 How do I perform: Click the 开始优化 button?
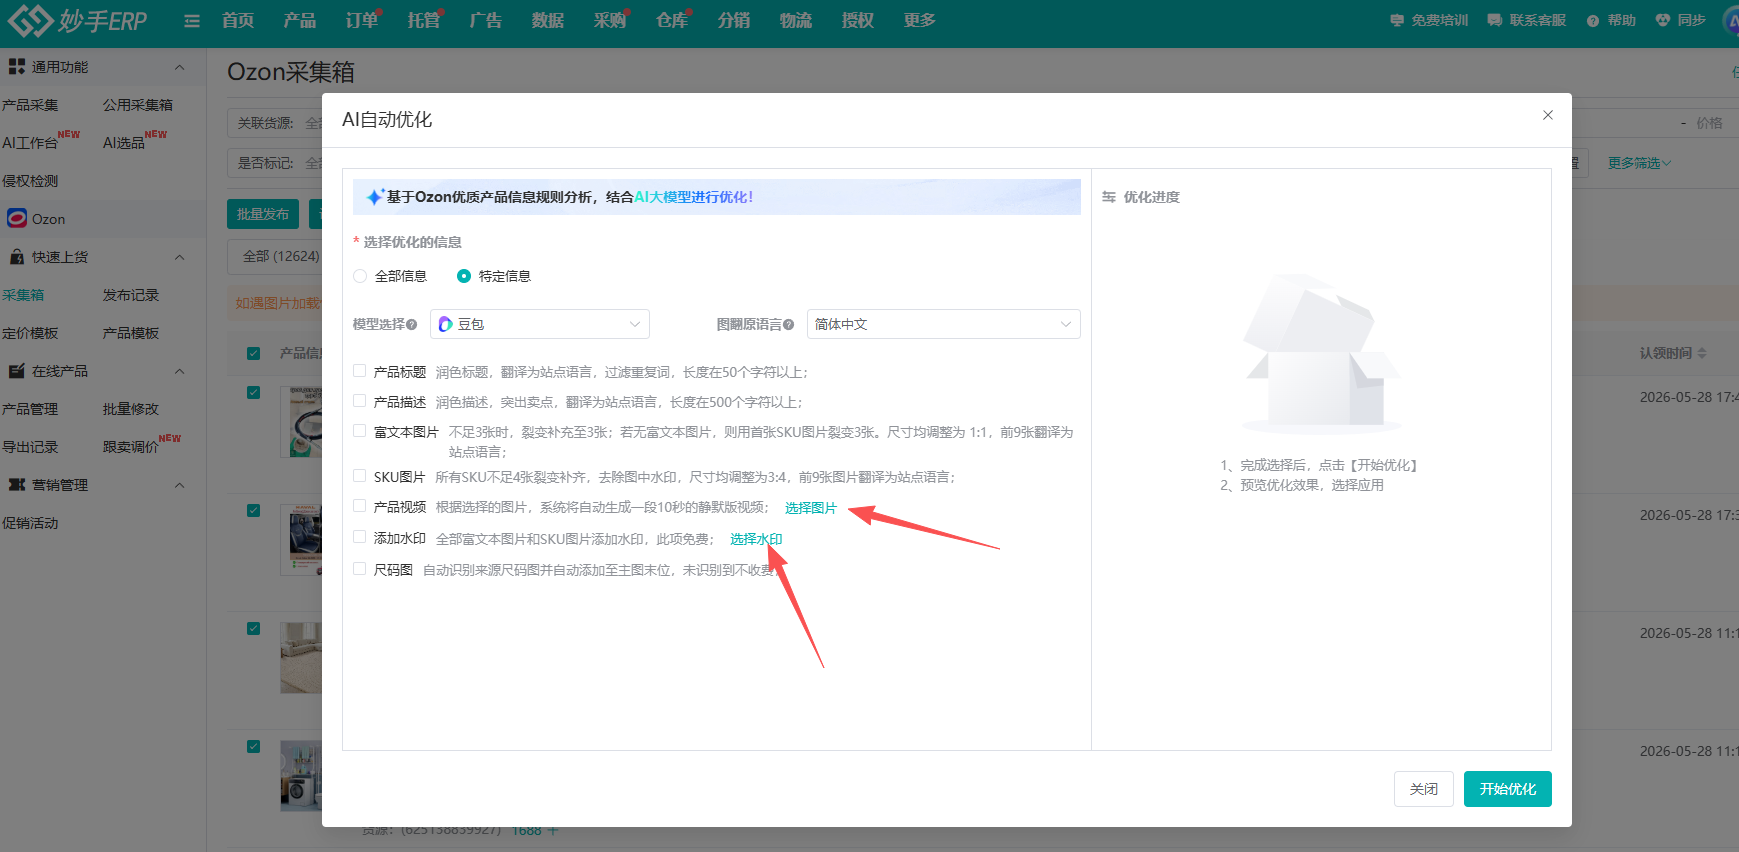[1508, 789]
